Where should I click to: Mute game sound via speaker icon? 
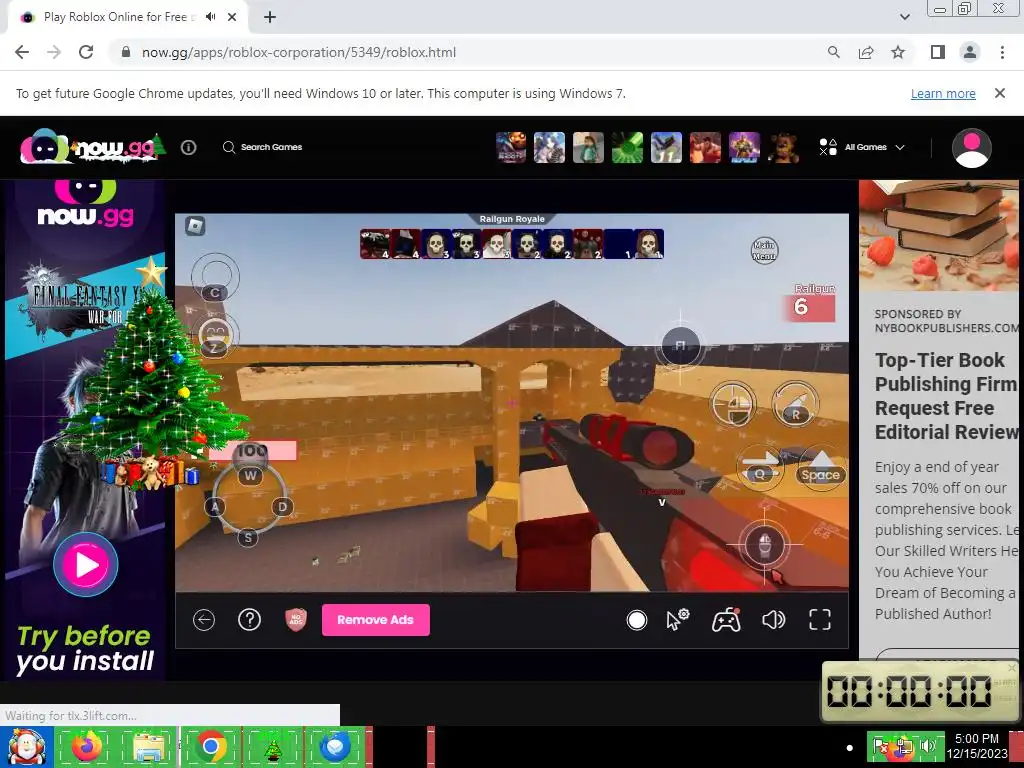pos(773,620)
